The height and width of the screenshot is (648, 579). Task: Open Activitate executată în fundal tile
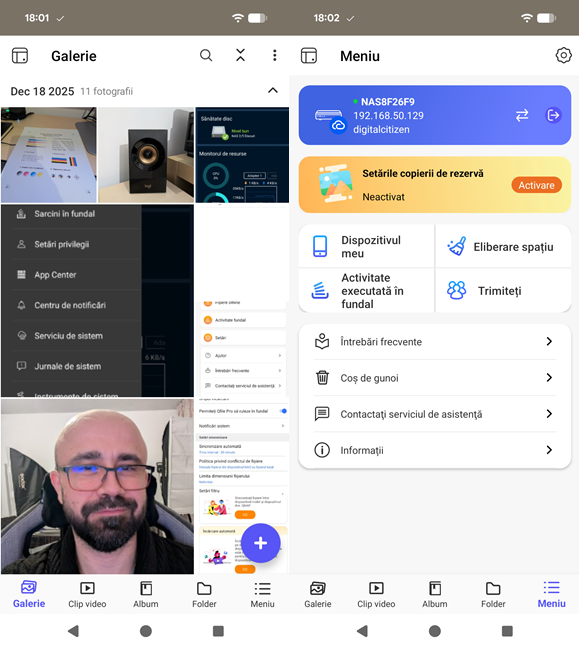[366, 291]
